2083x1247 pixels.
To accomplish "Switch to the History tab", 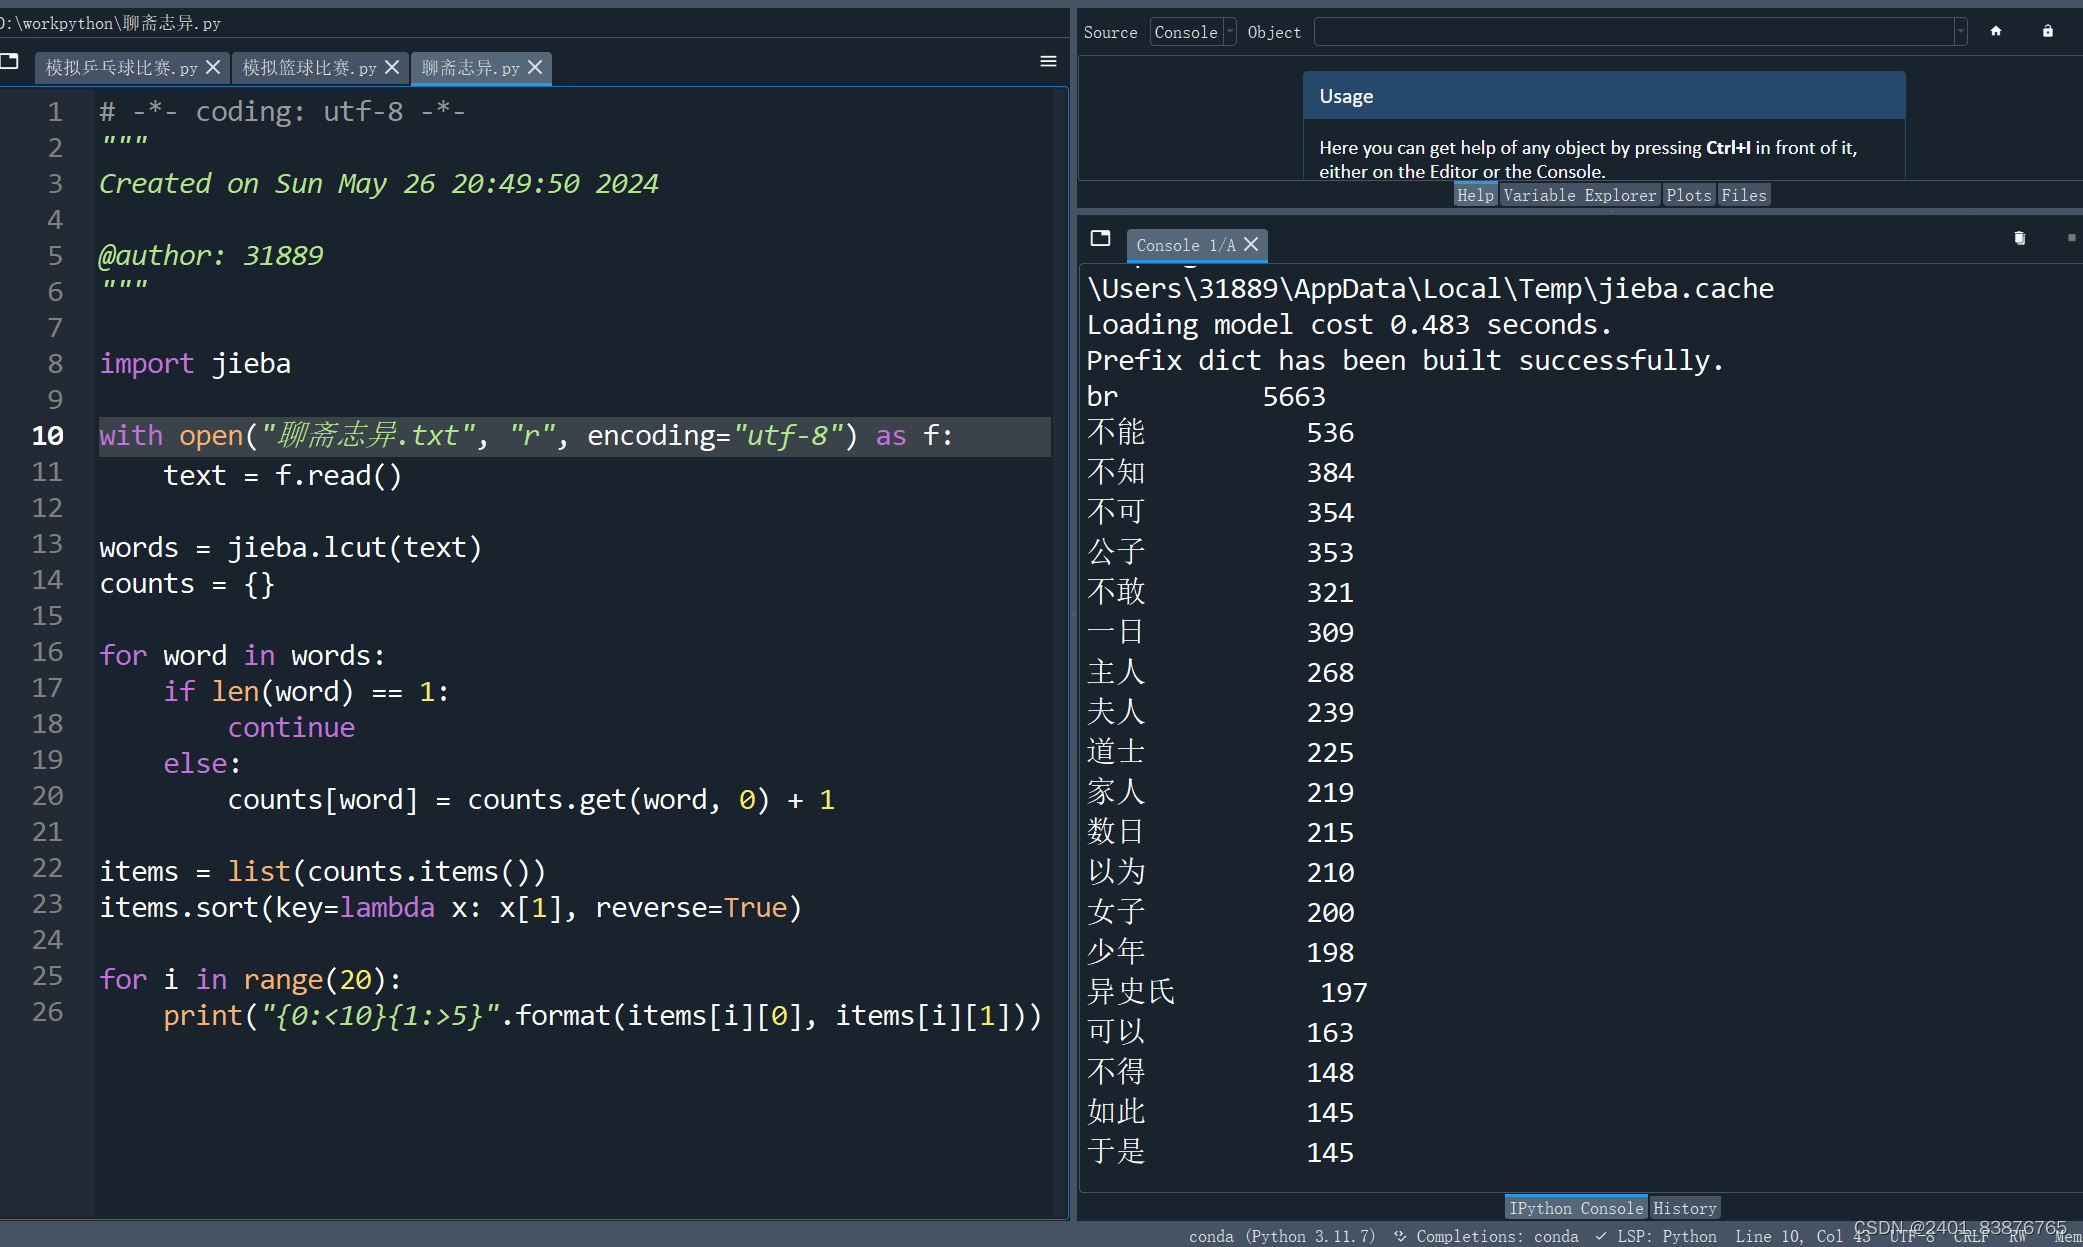I will (1684, 1207).
